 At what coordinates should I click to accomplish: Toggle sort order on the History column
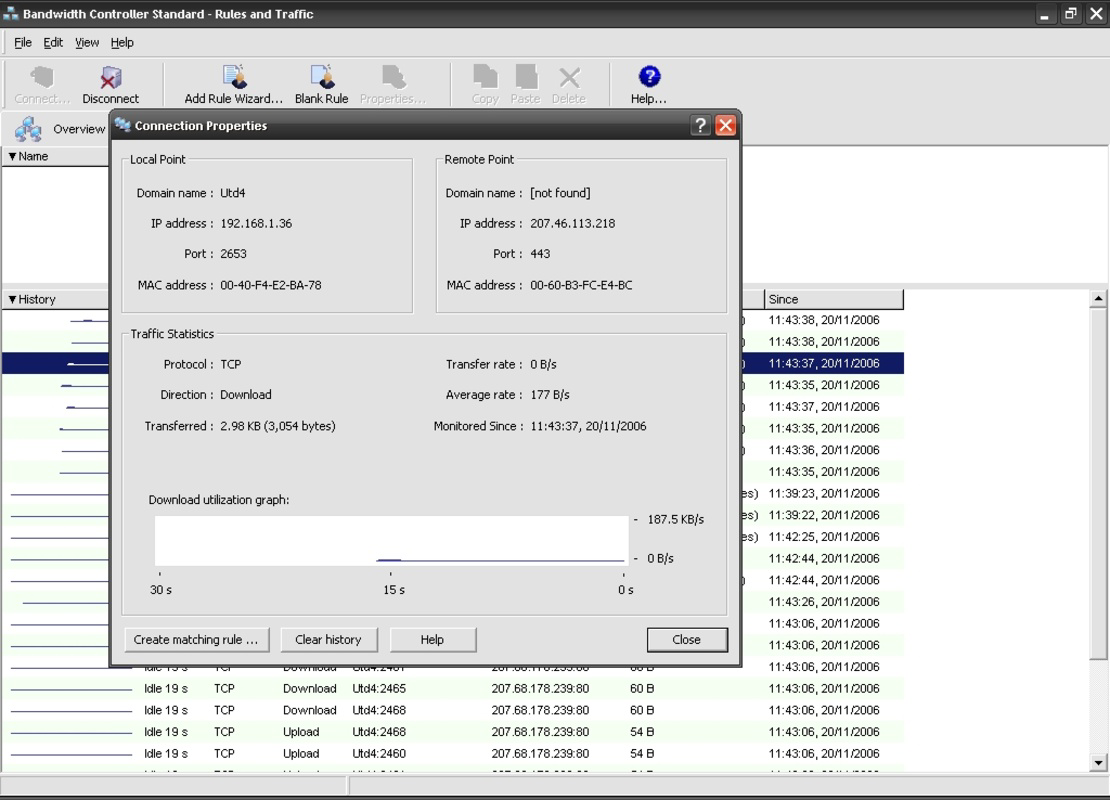[x=55, y=299]
